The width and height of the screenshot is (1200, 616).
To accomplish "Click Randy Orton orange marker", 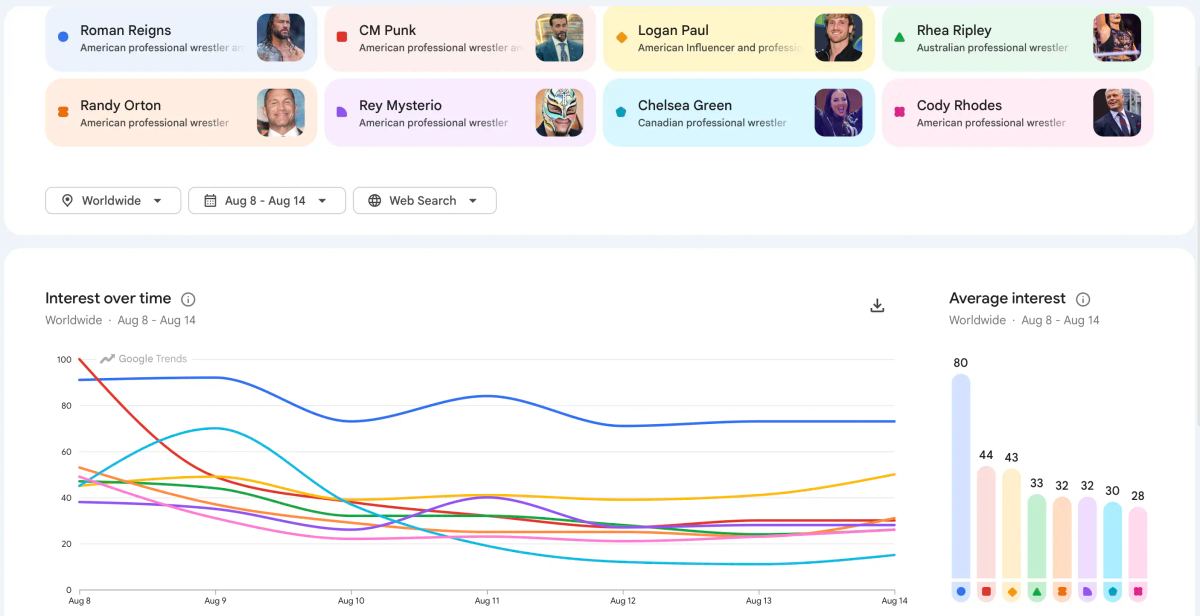I will point(63,112).
